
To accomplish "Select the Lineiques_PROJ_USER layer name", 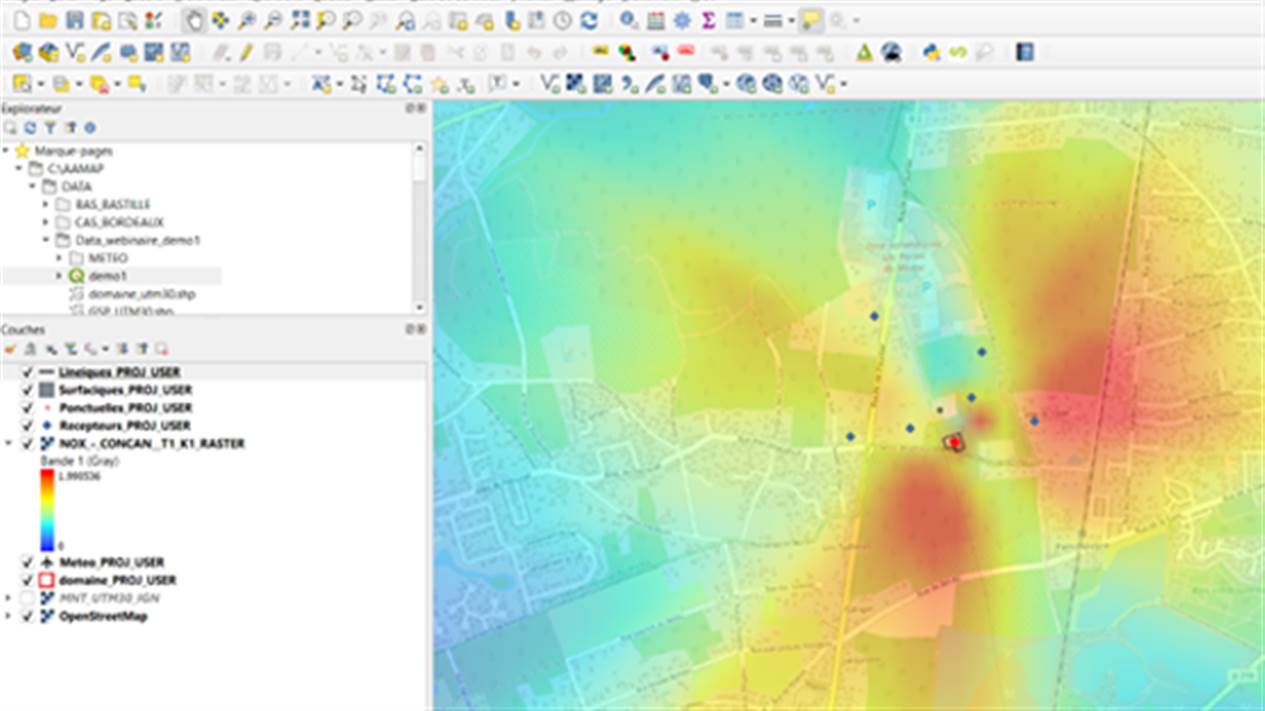I will [x=120, y=372].
